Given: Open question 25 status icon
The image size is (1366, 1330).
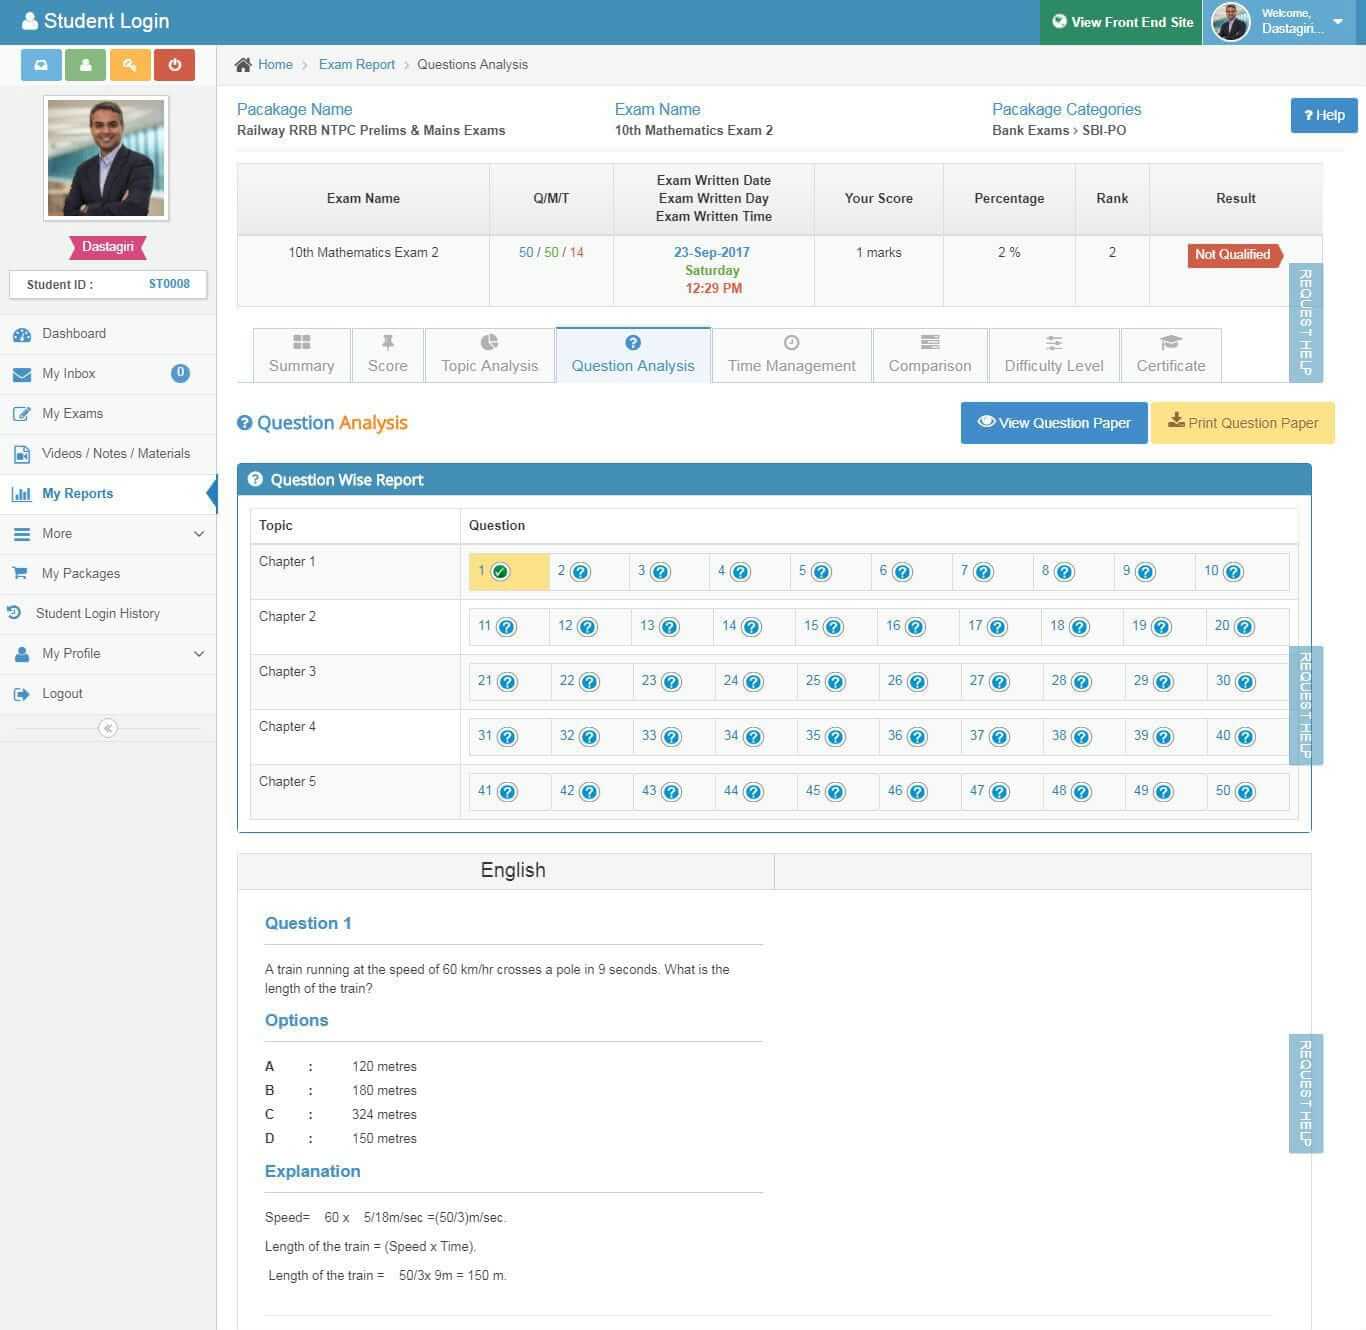Looking at the screenshot, I should 835,682.
